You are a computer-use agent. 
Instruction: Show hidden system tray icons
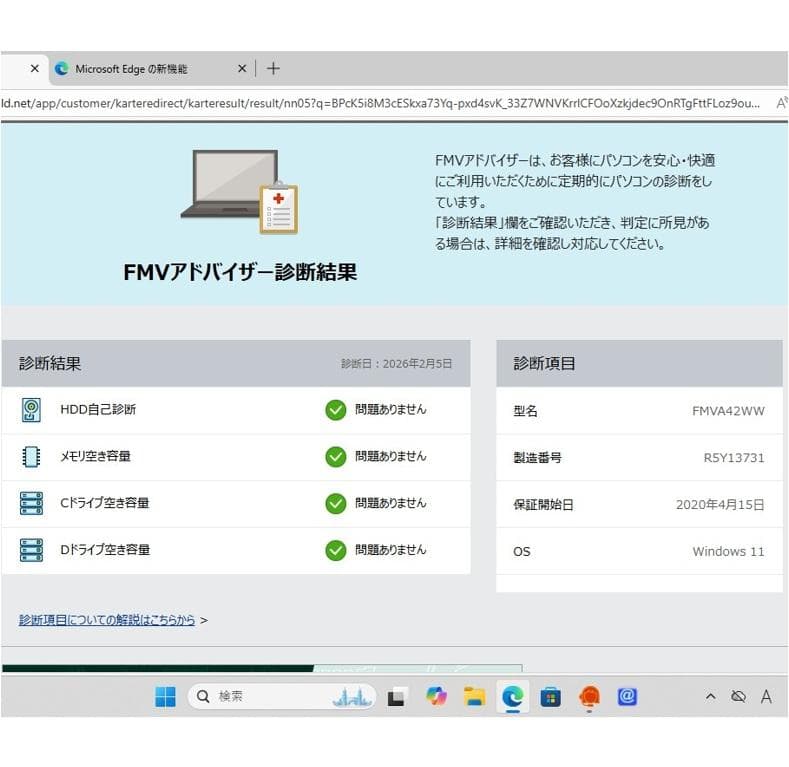click(711, 697)
